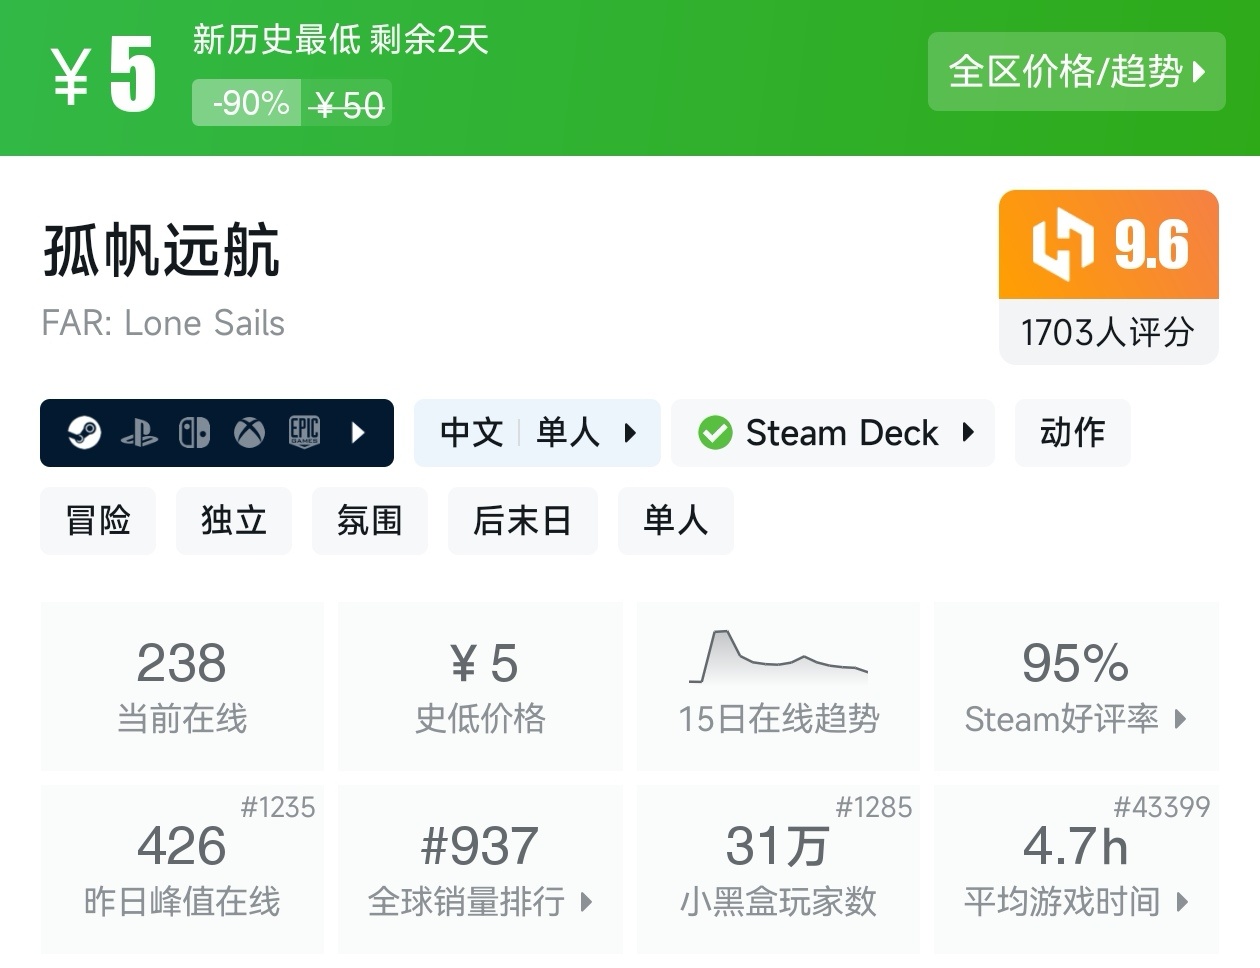
Task: Open the 15日在线趋势 trend chart
Action: [778, 686]
